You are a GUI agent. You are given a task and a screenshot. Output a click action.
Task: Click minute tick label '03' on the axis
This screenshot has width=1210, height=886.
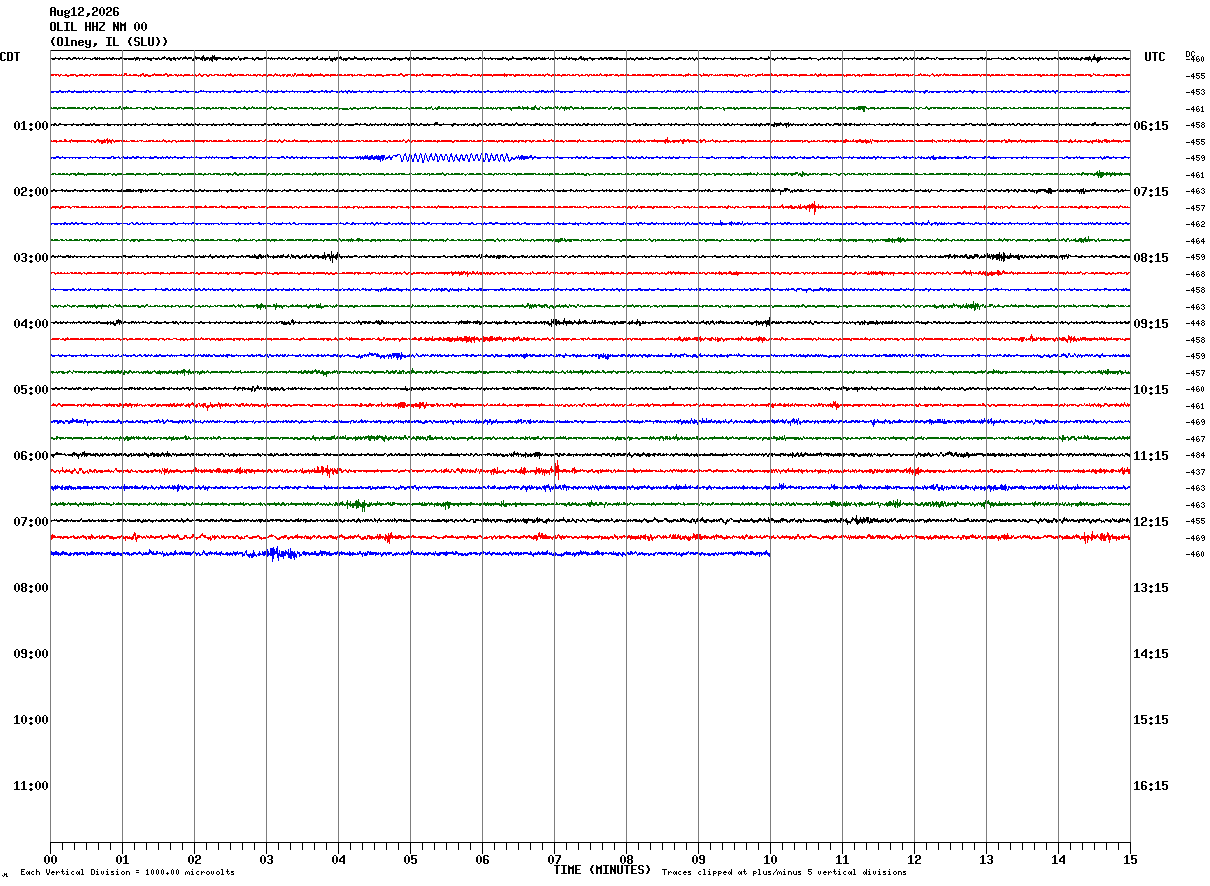pyautogui.click(x=266, y=860)
